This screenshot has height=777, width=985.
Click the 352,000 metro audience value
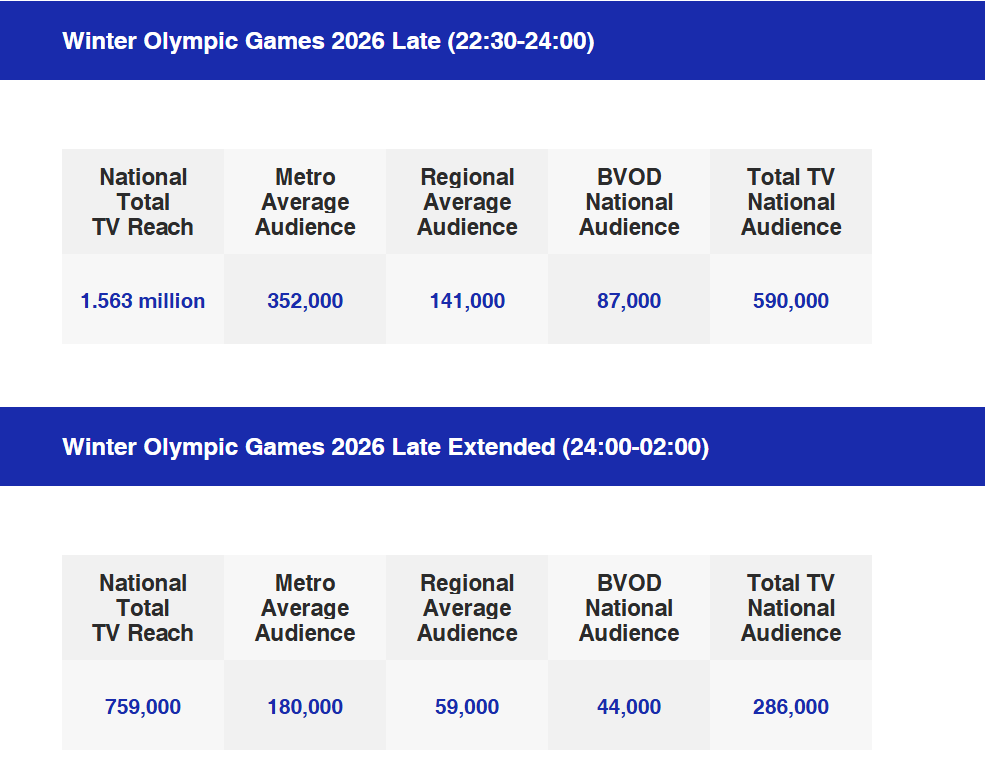coord(305,301)
